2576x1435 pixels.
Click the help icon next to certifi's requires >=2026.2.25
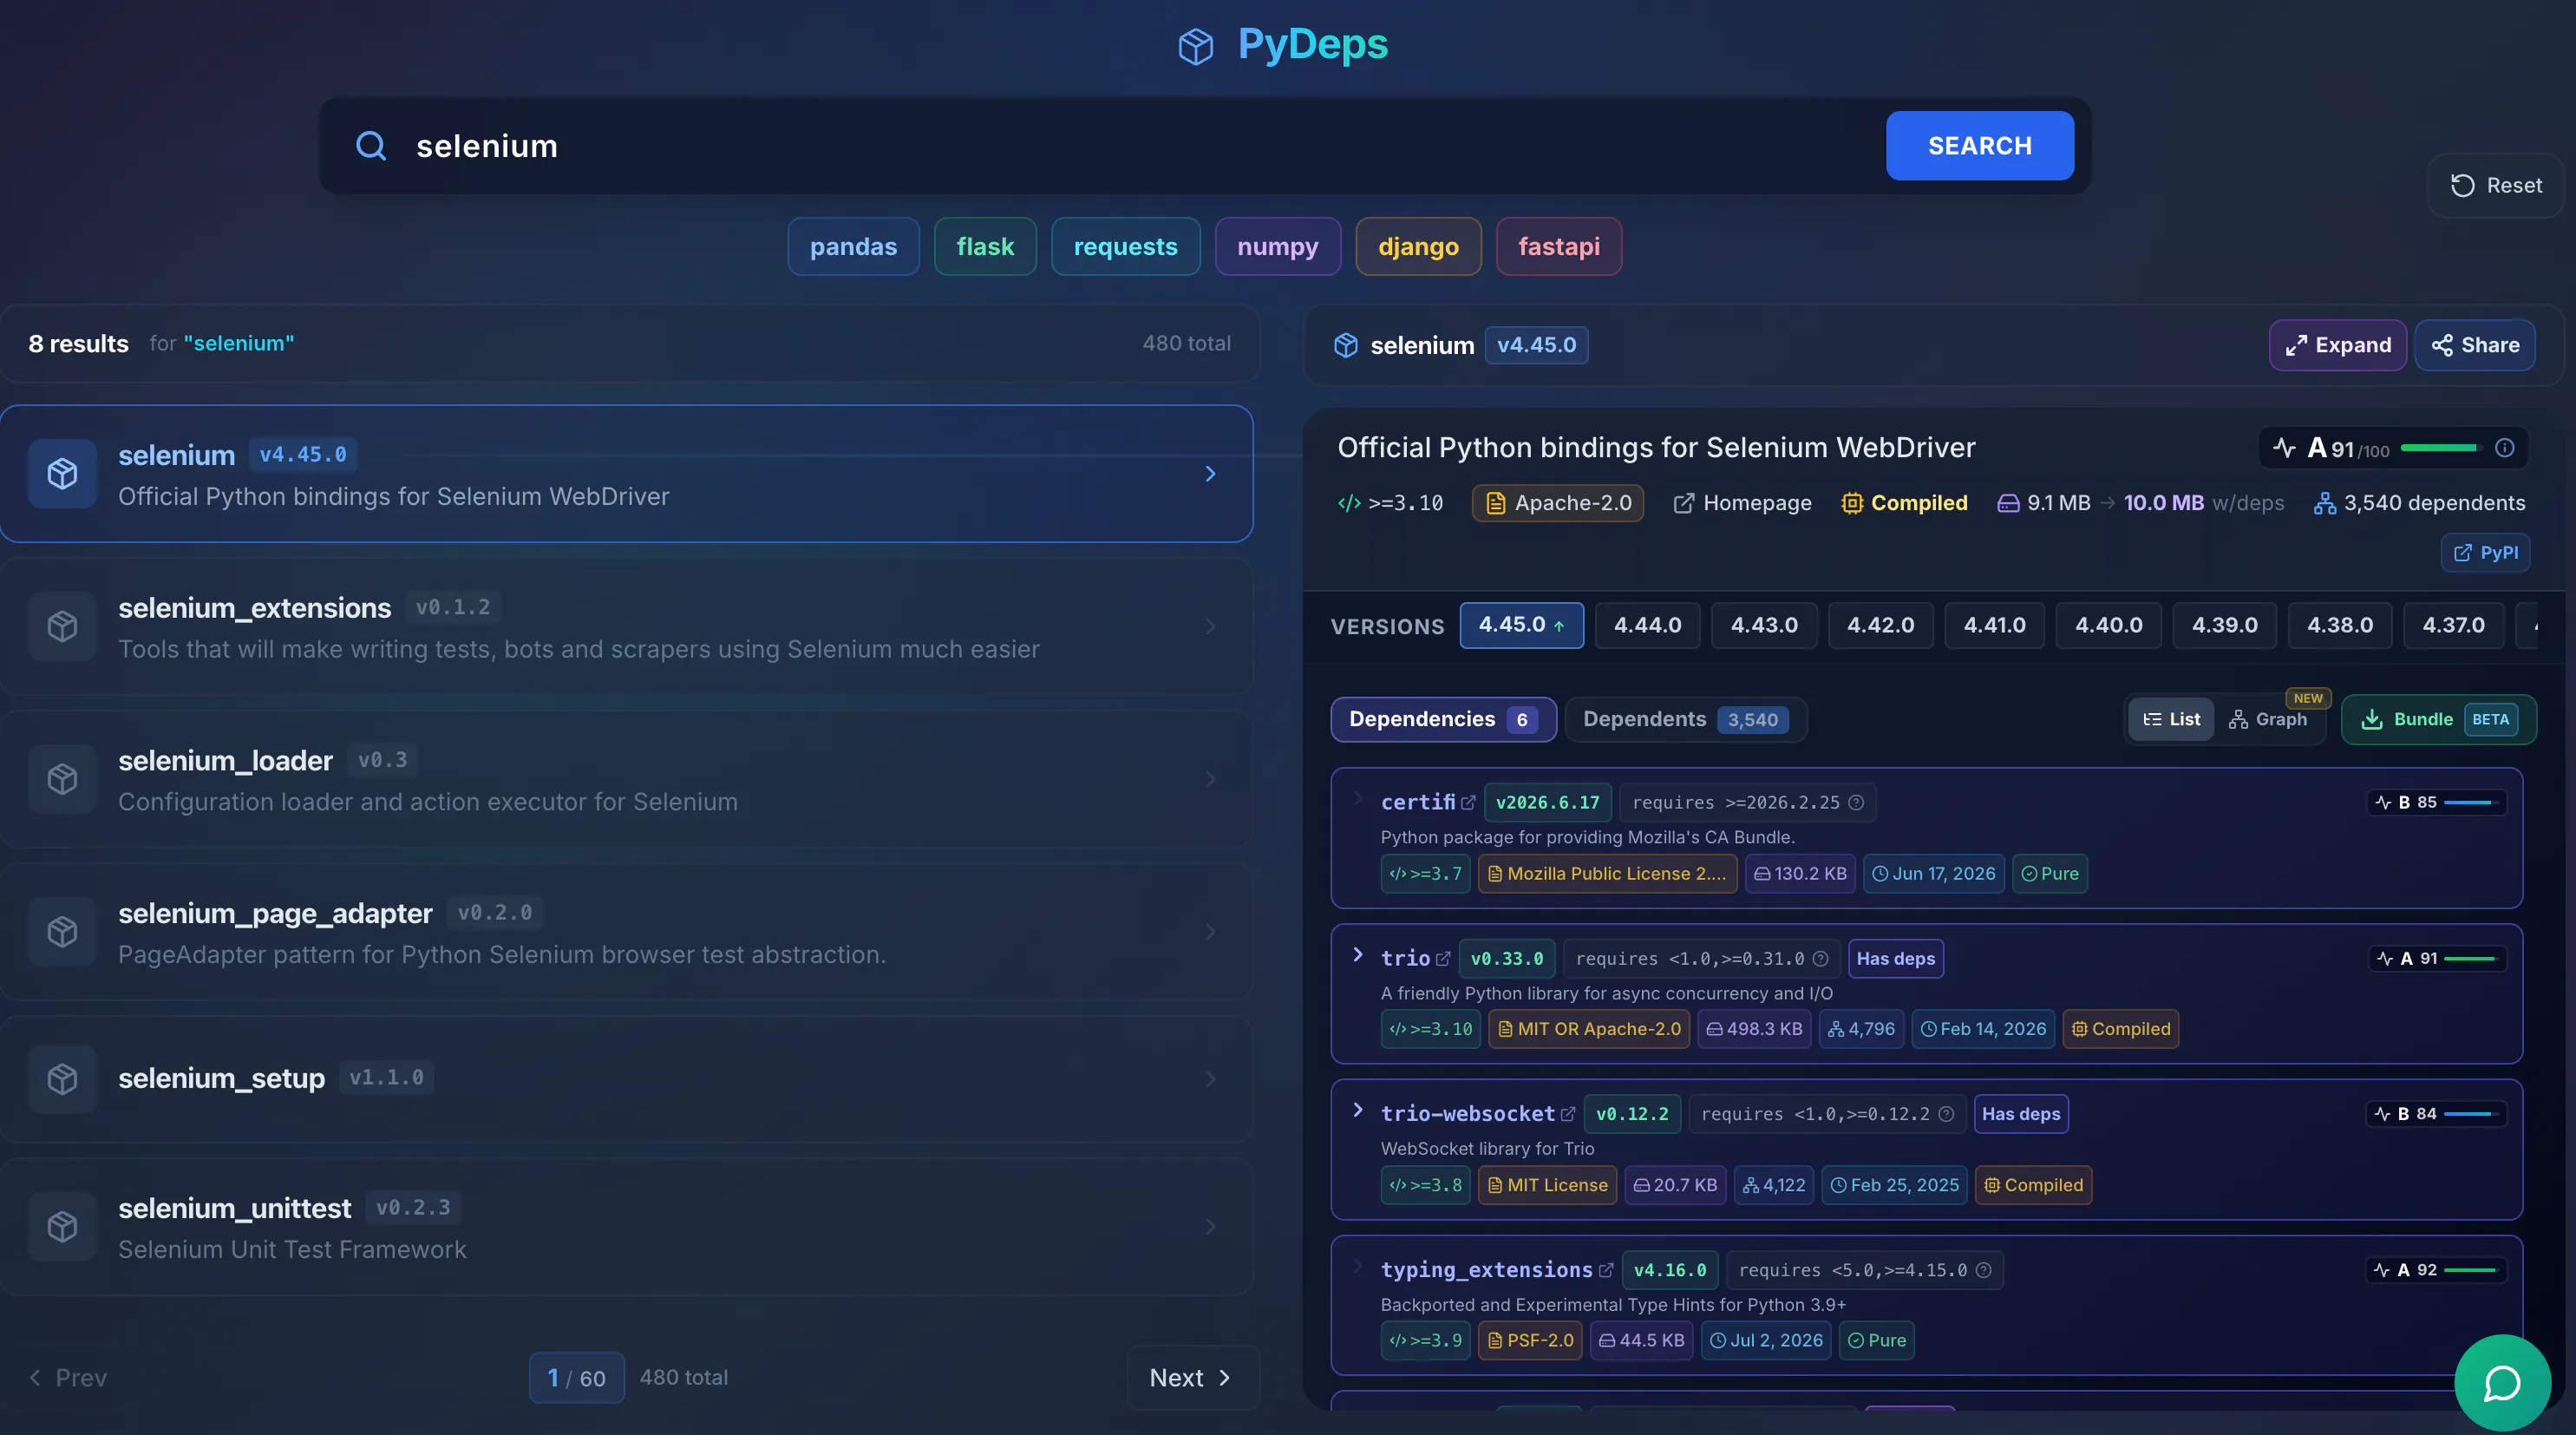1856,803
